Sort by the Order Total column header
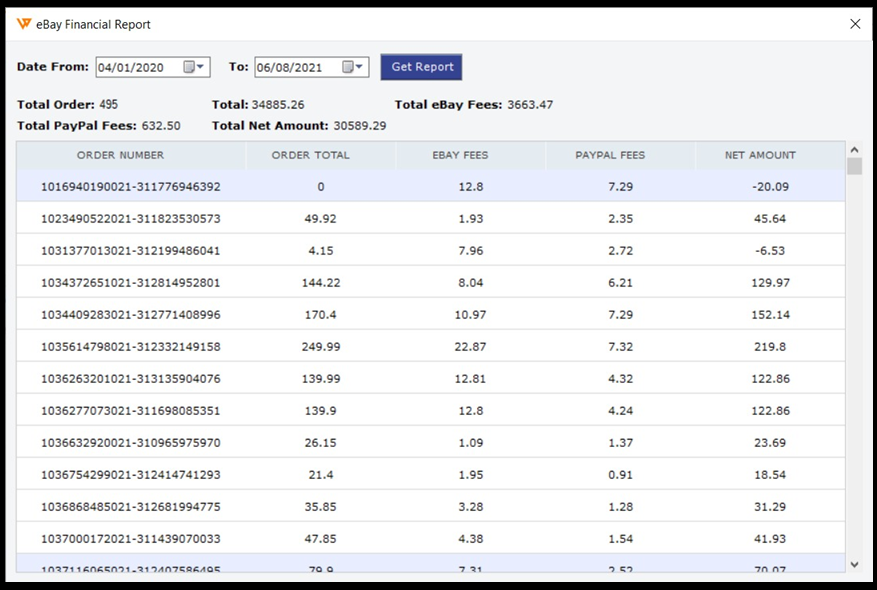The width and height of the screenshot is (877, 590). pos(311,155)
